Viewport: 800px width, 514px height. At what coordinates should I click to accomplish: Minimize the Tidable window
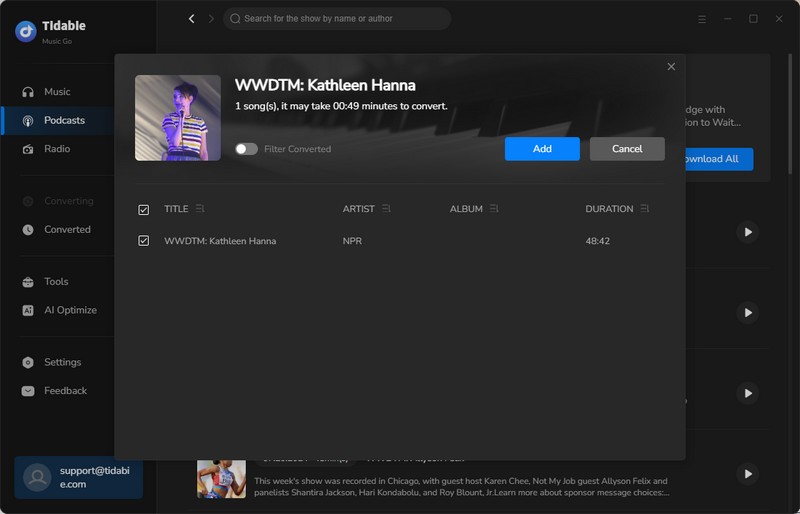[728, 19]
